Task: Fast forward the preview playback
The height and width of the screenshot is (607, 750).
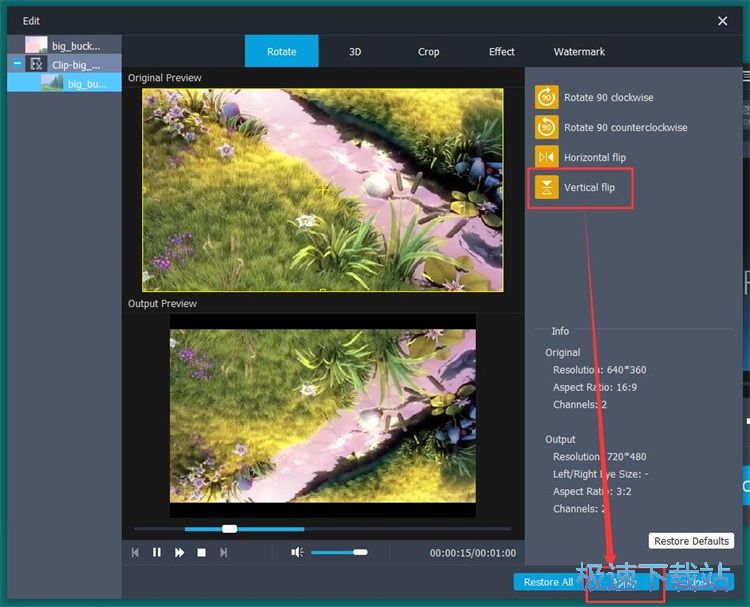Action: pyautogui.click(x=179, y=552)
